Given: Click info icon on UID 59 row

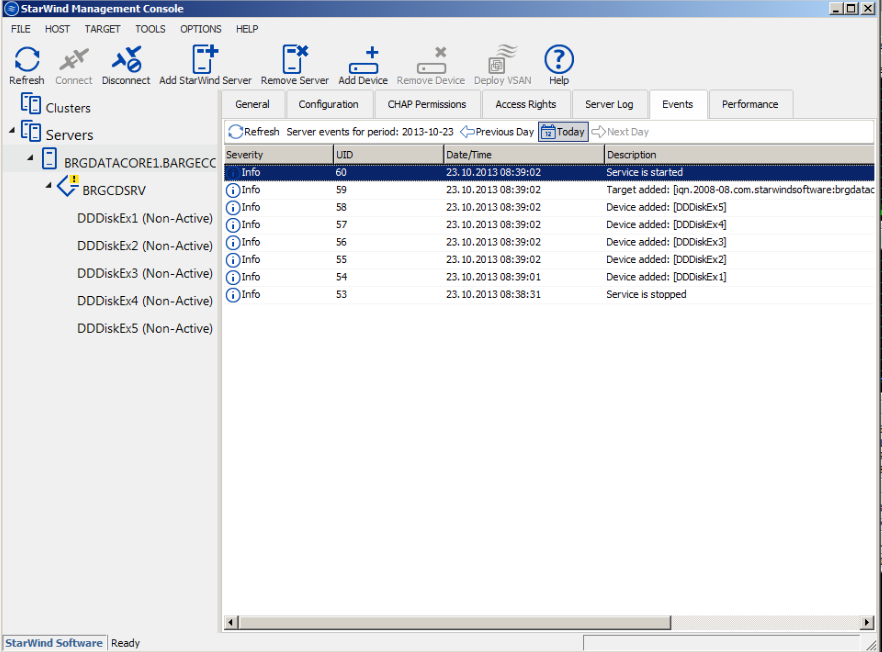Looking at the screenshot, I should [x=232, y=190].
